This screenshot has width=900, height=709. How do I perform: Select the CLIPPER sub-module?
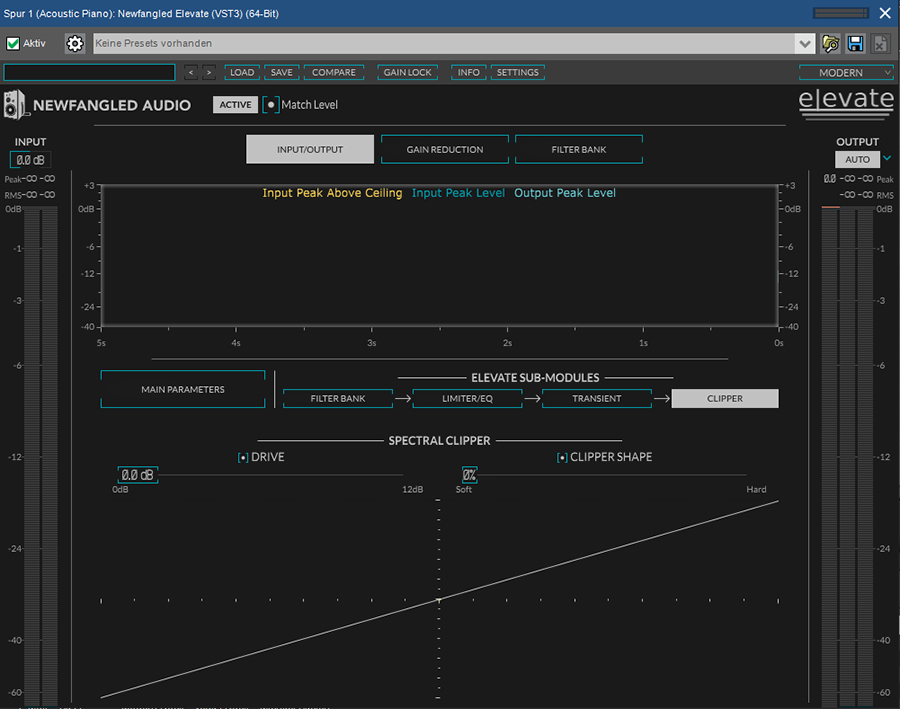tap(725, 398)
